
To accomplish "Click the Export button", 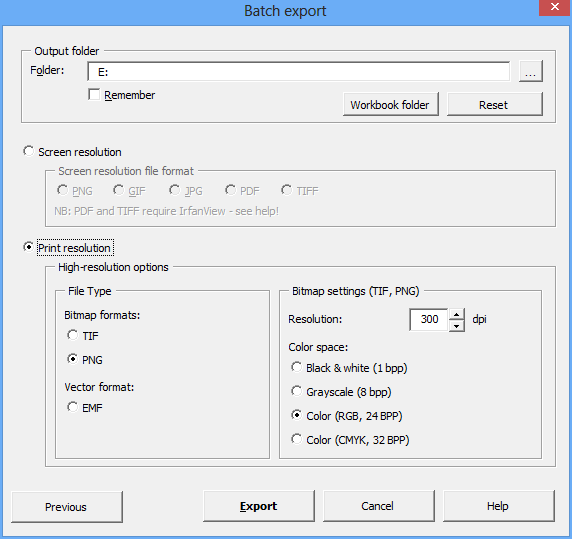I will (259, 506).
